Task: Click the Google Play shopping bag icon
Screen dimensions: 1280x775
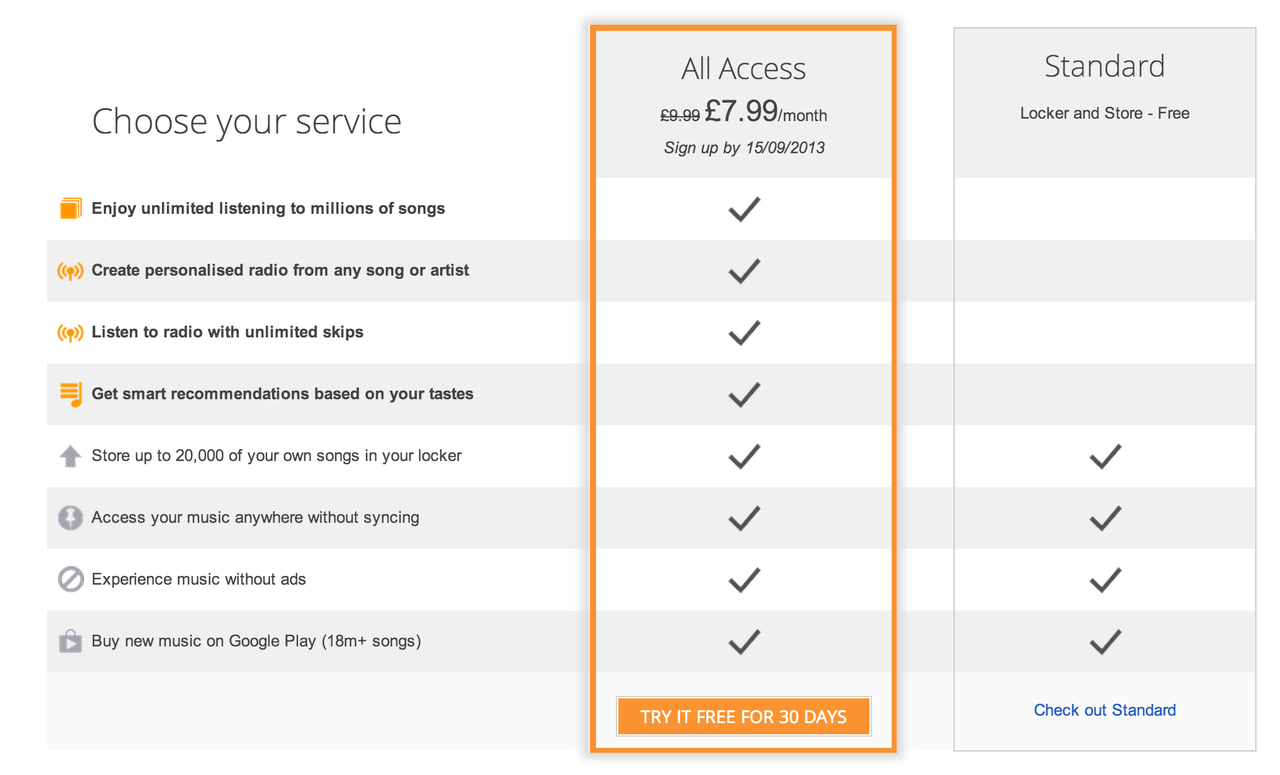Action: pos(70,641)
